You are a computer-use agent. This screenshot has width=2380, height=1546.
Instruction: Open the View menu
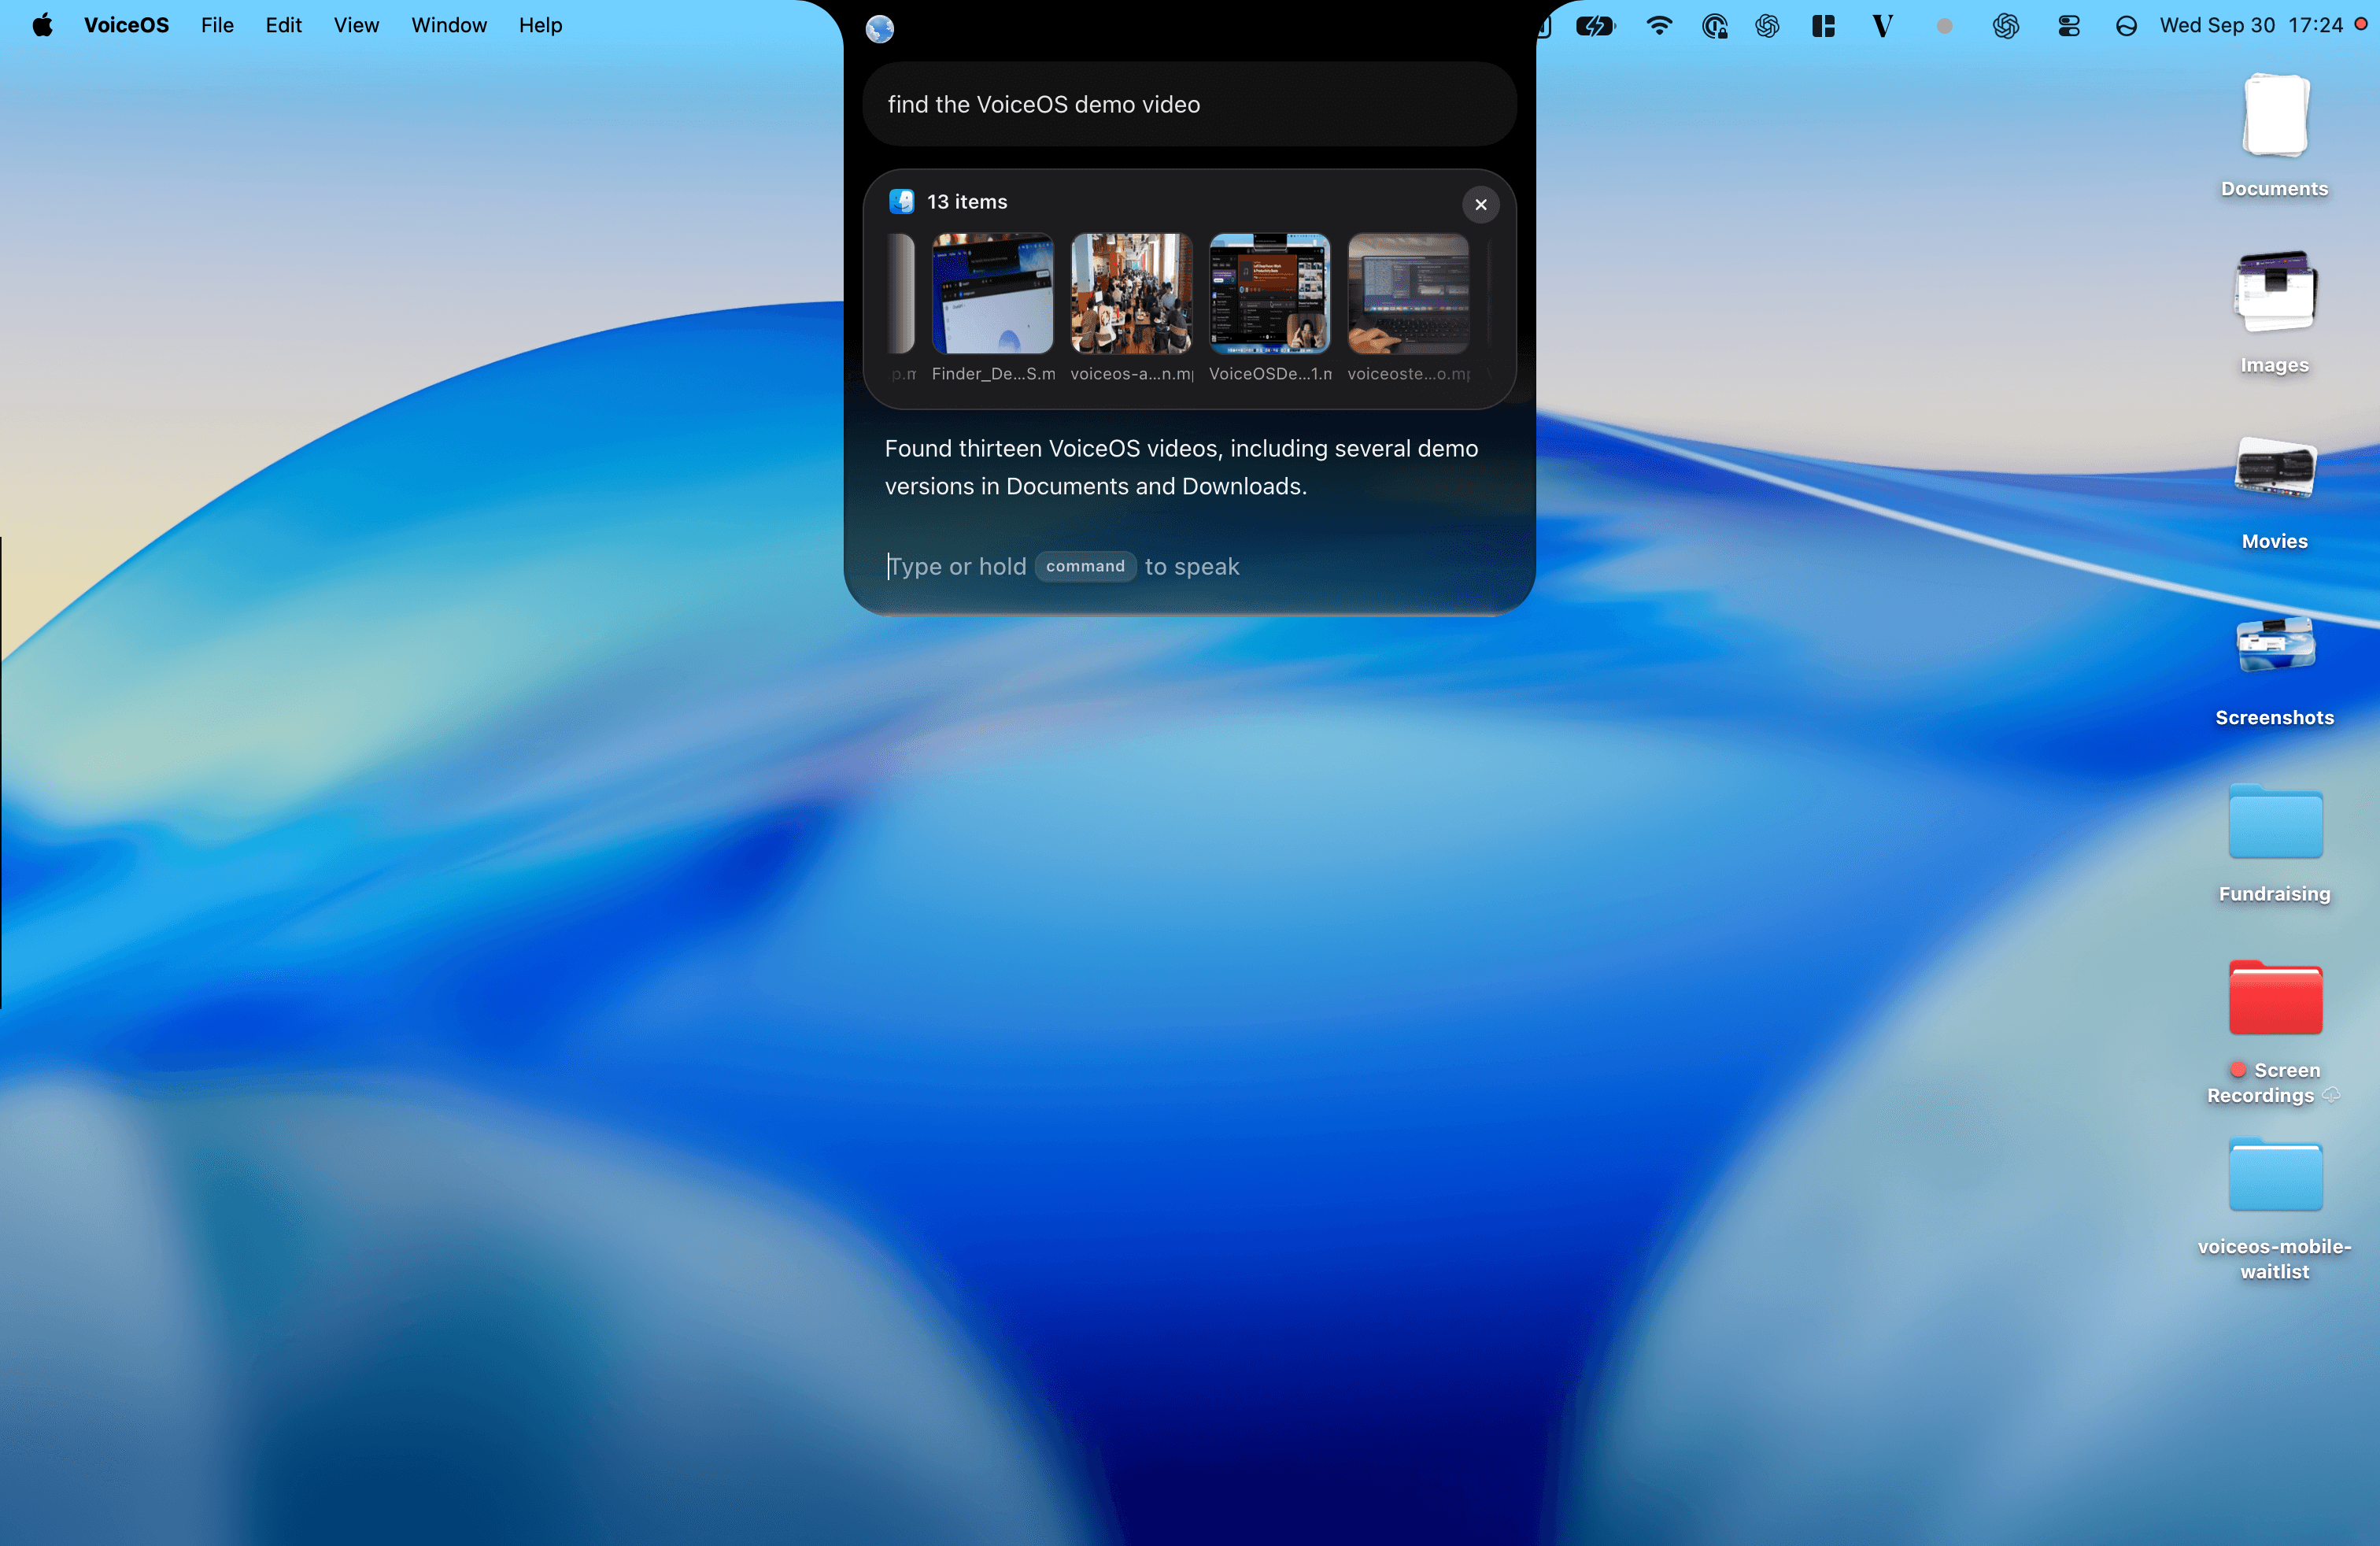coord(356,25)
